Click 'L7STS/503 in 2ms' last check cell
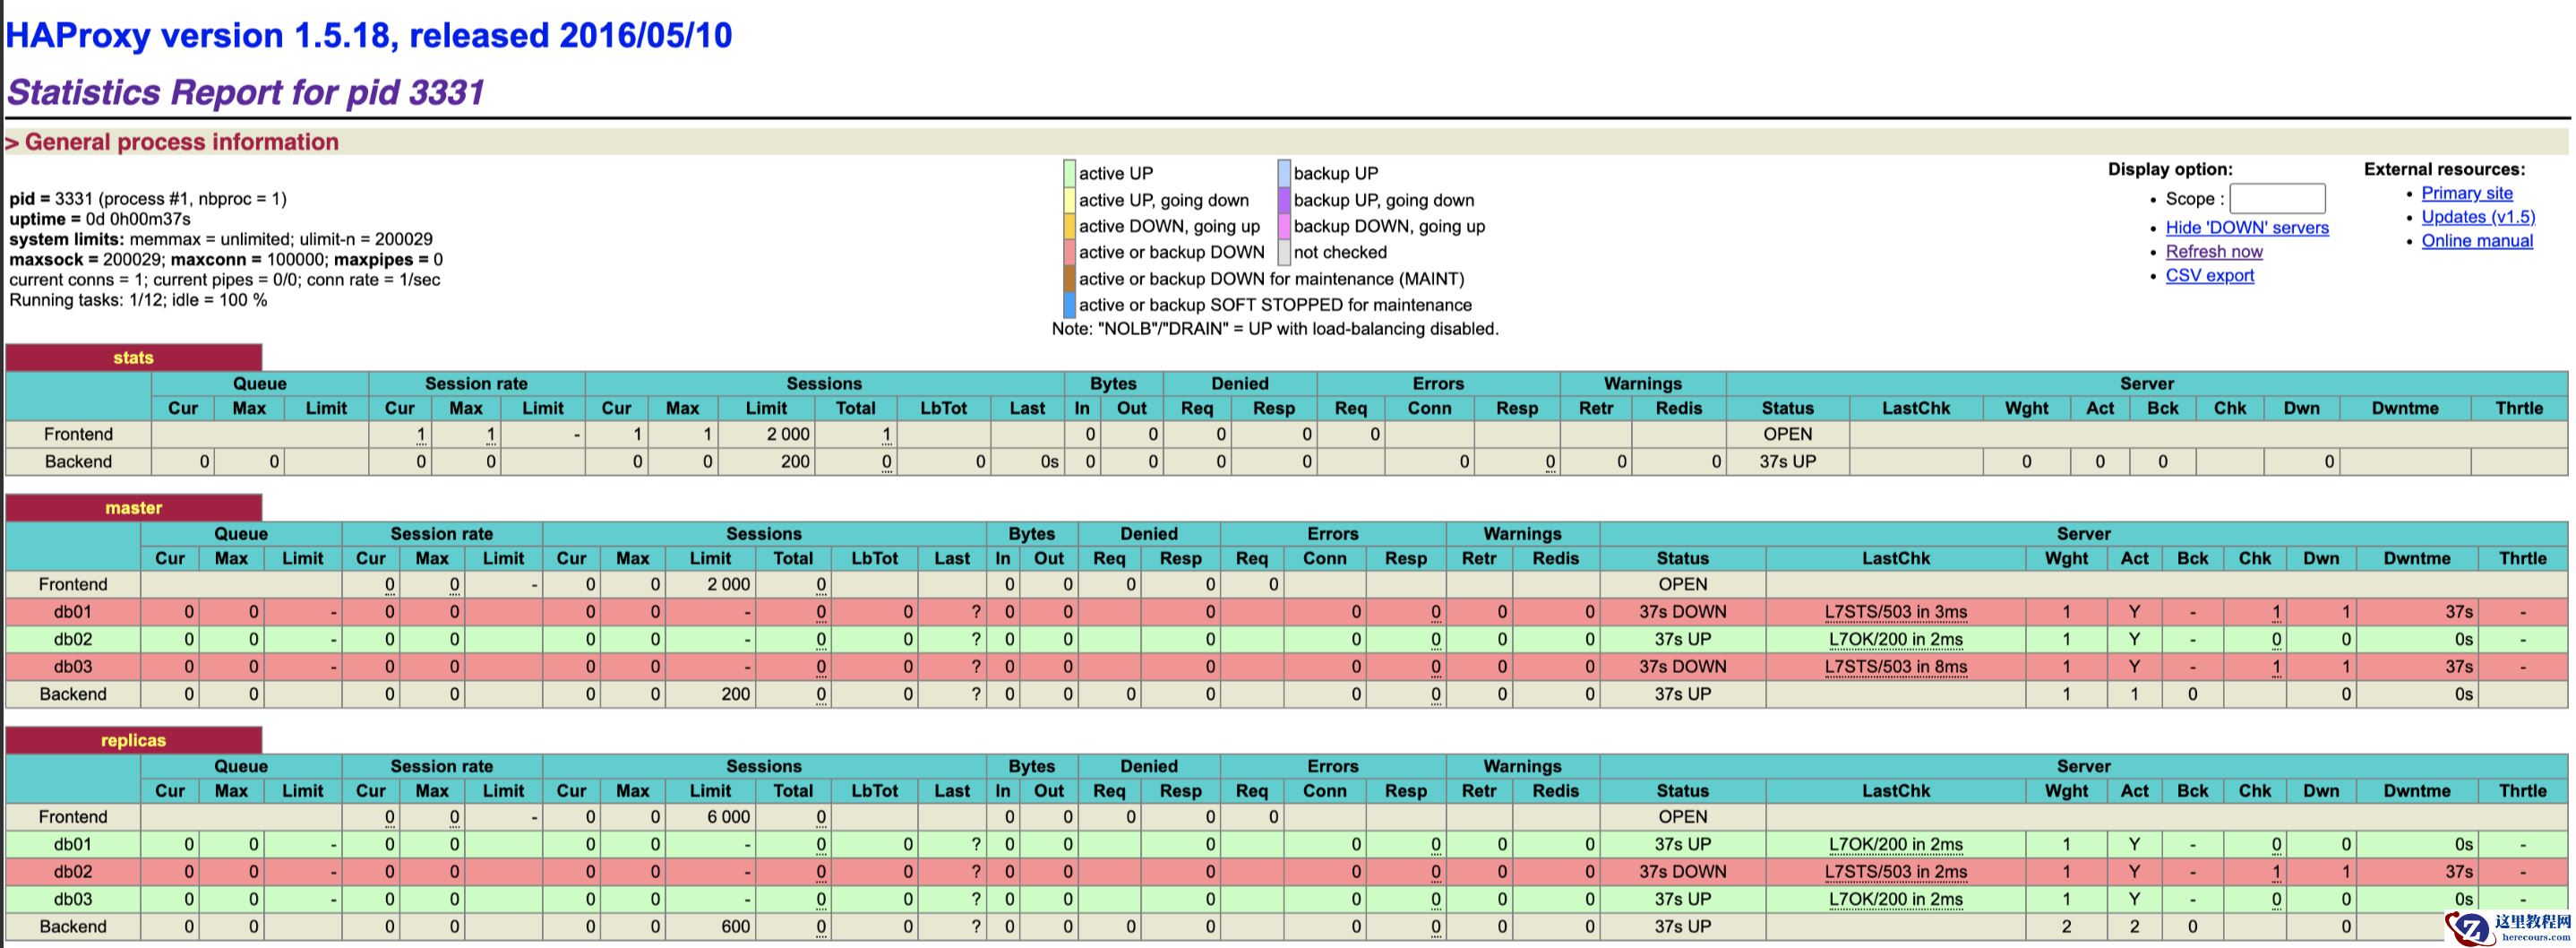2576x948 pixels. pos(1895,872)
